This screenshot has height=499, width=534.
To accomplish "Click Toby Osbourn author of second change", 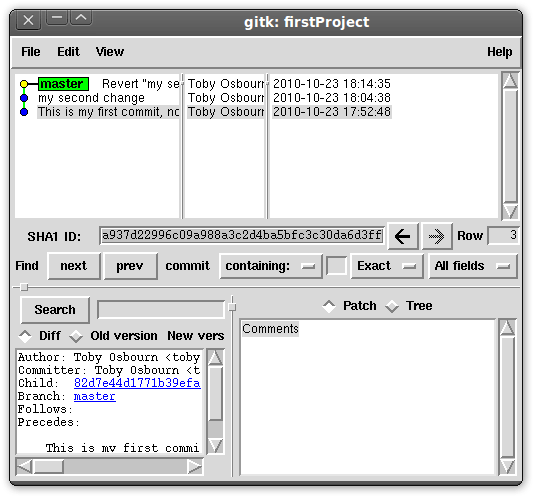I will click(226, 98).
